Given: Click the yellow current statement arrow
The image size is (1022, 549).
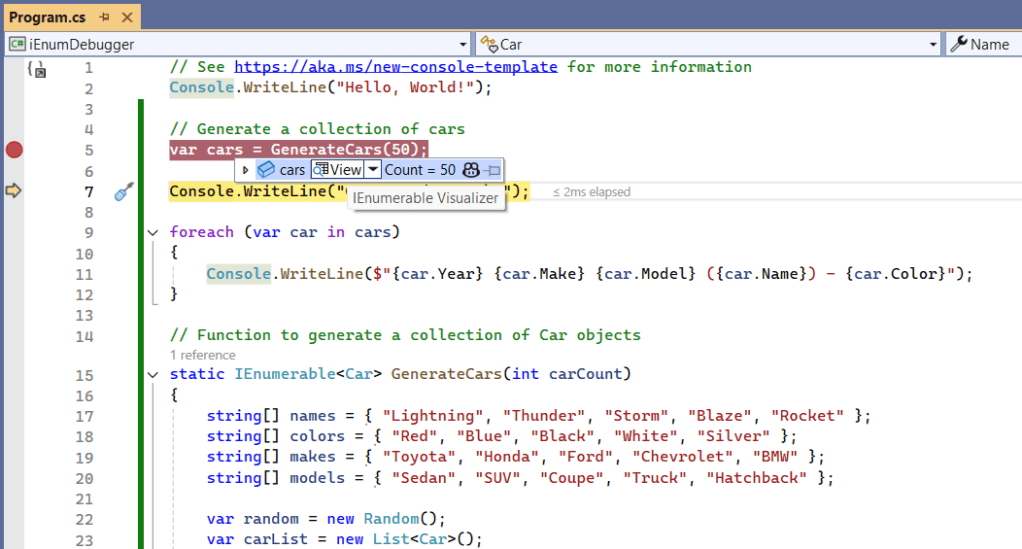Looking at the screenshot, I should pyautogui.click(x=14, y=191).
